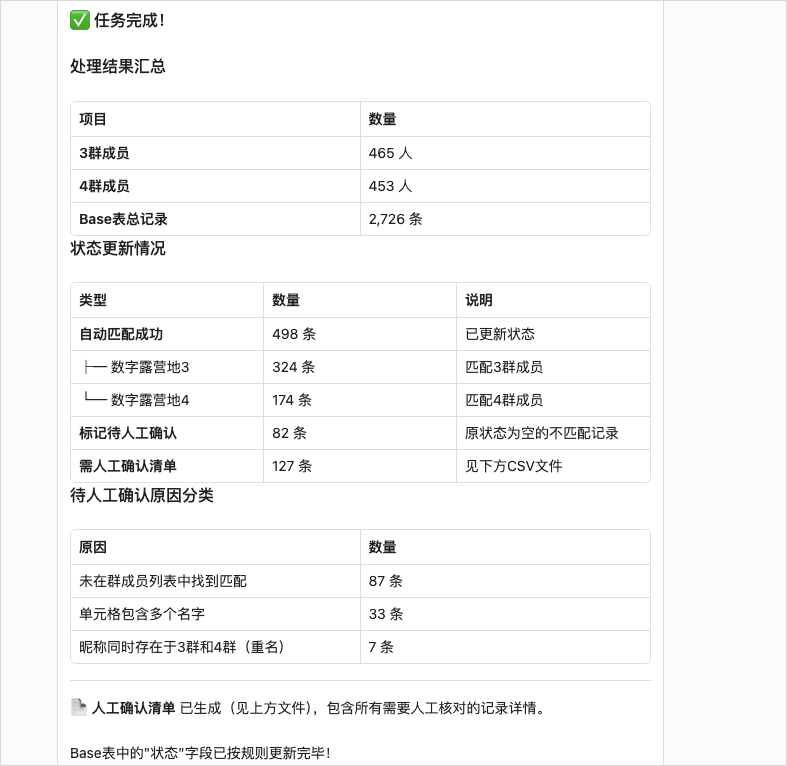Click the 标记待人工确认 row label

128,433
